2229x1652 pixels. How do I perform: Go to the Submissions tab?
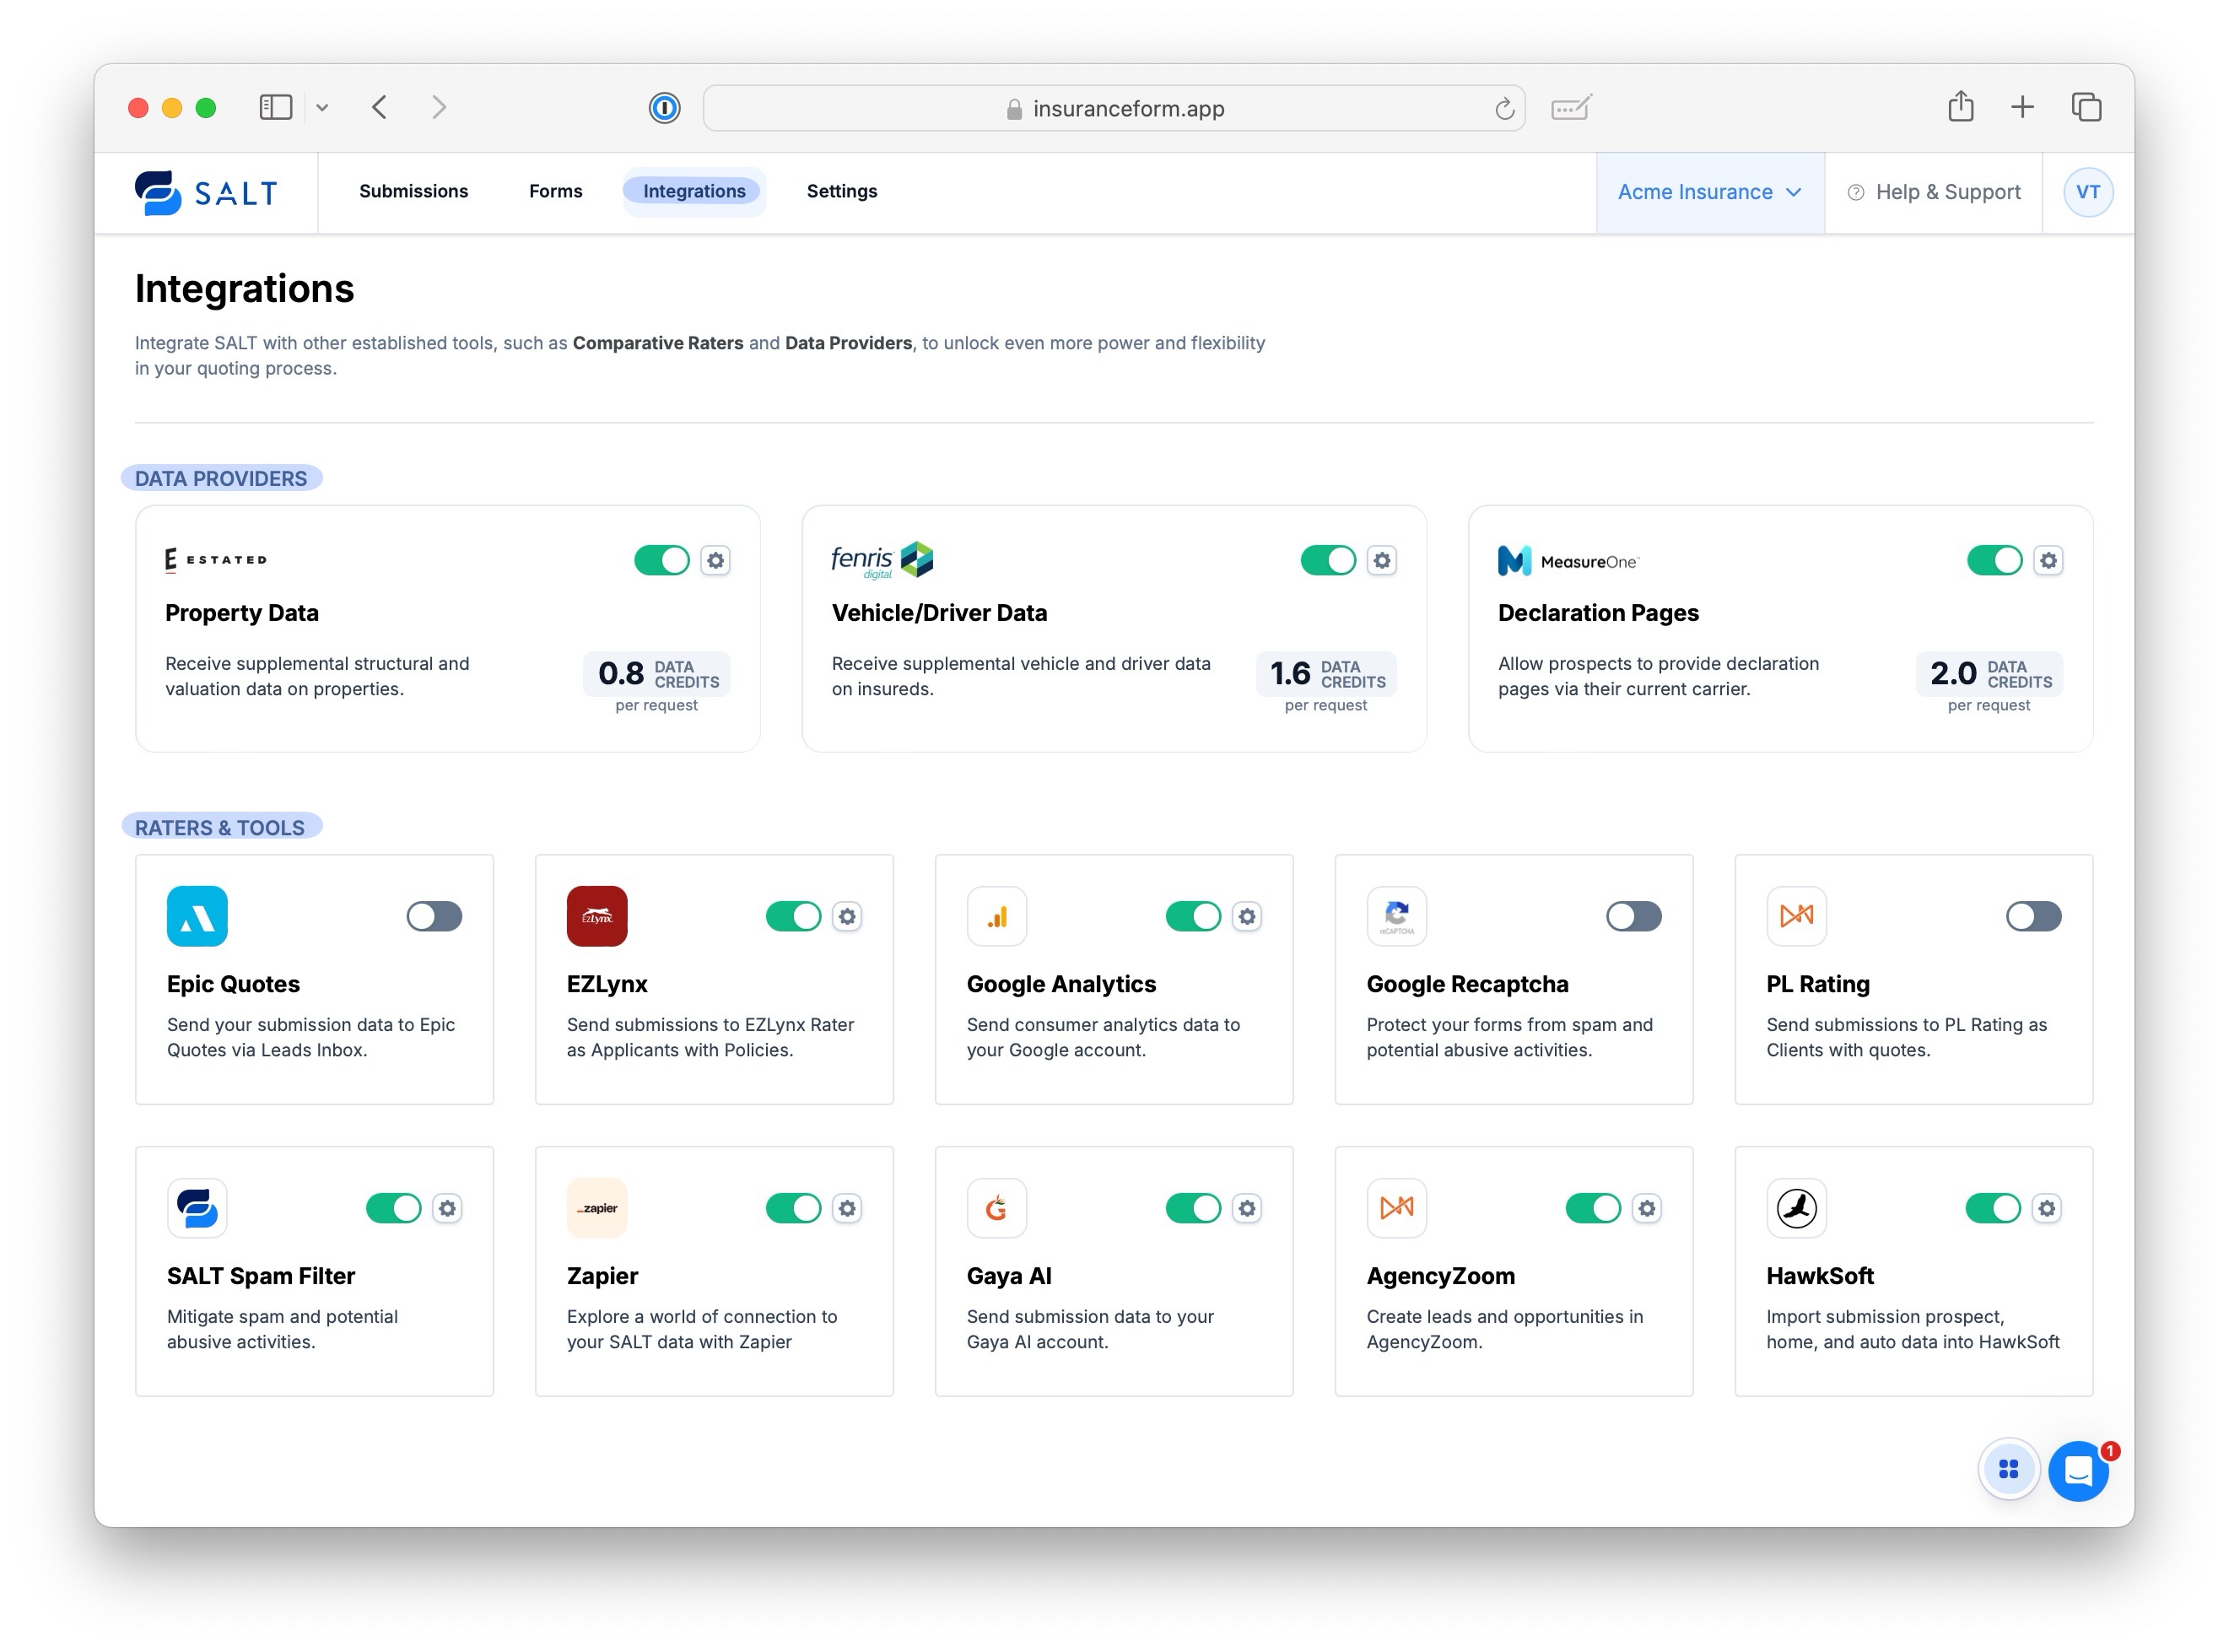(x=413, y=191)
